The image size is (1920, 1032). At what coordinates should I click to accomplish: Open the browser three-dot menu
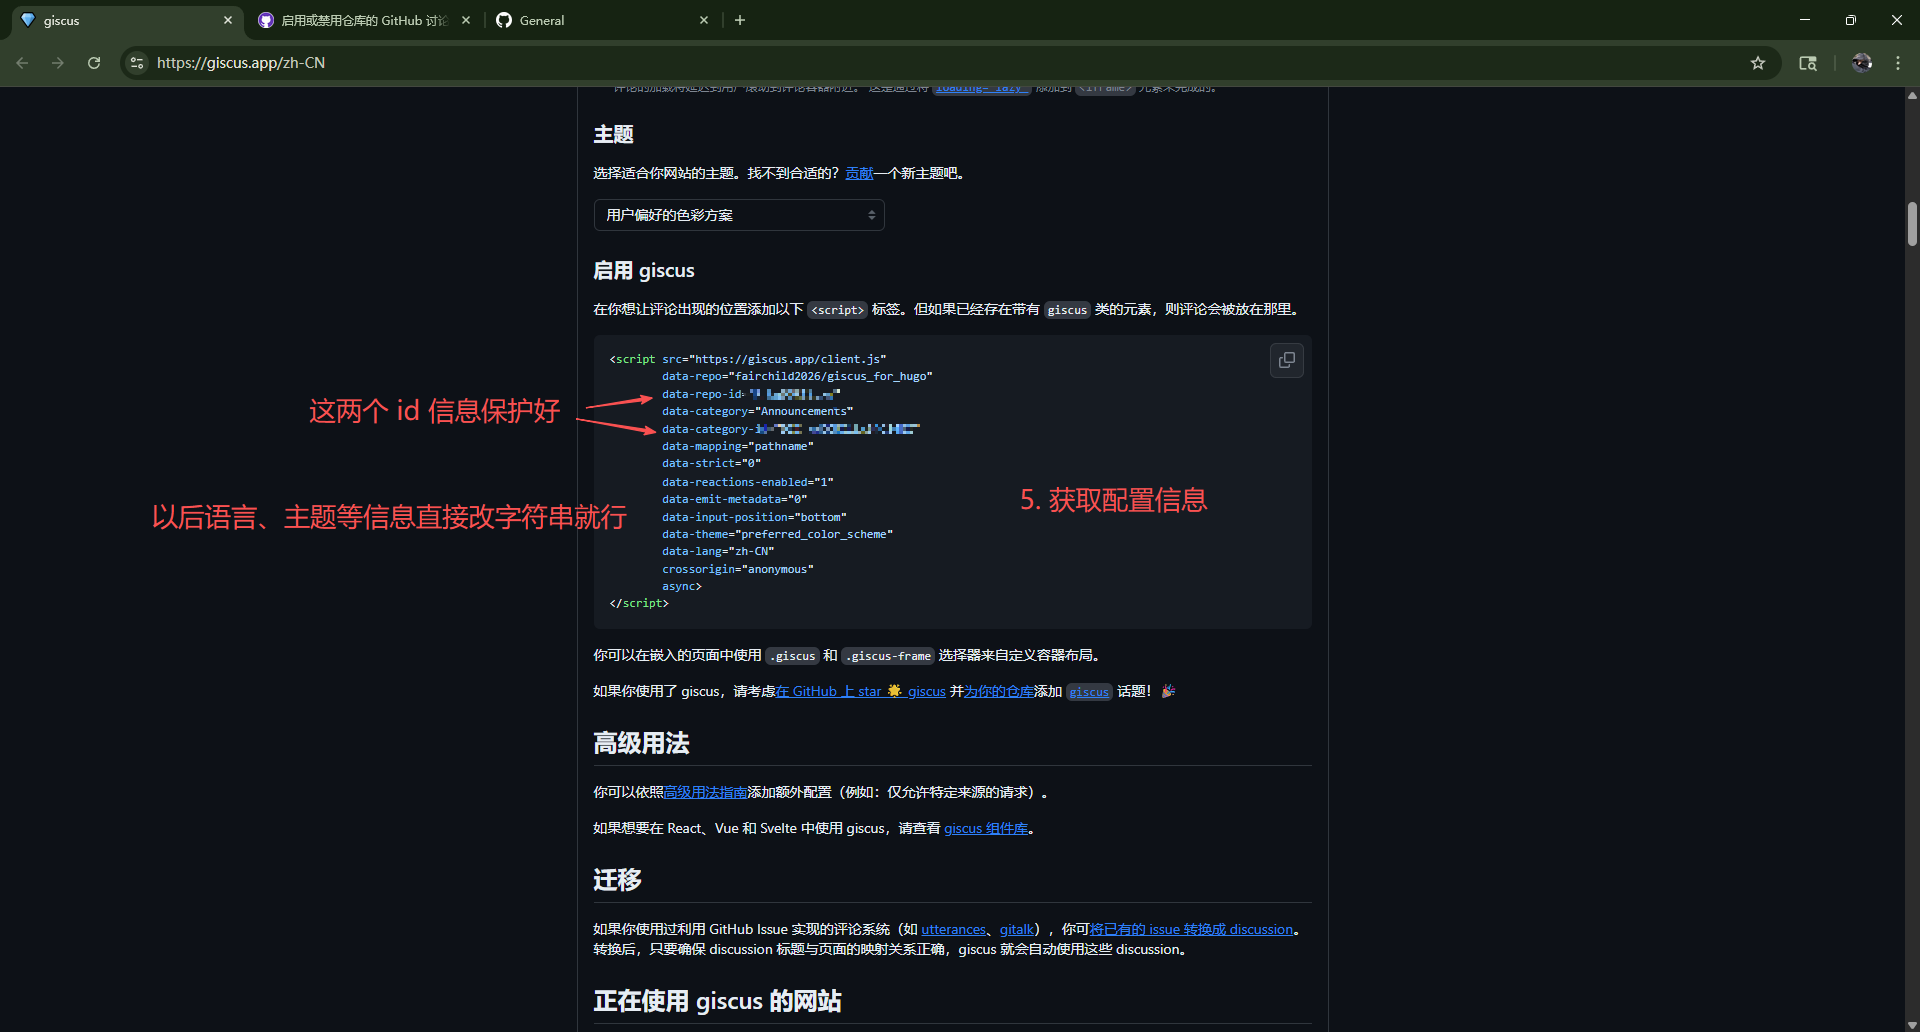(x=1897, y=63)
